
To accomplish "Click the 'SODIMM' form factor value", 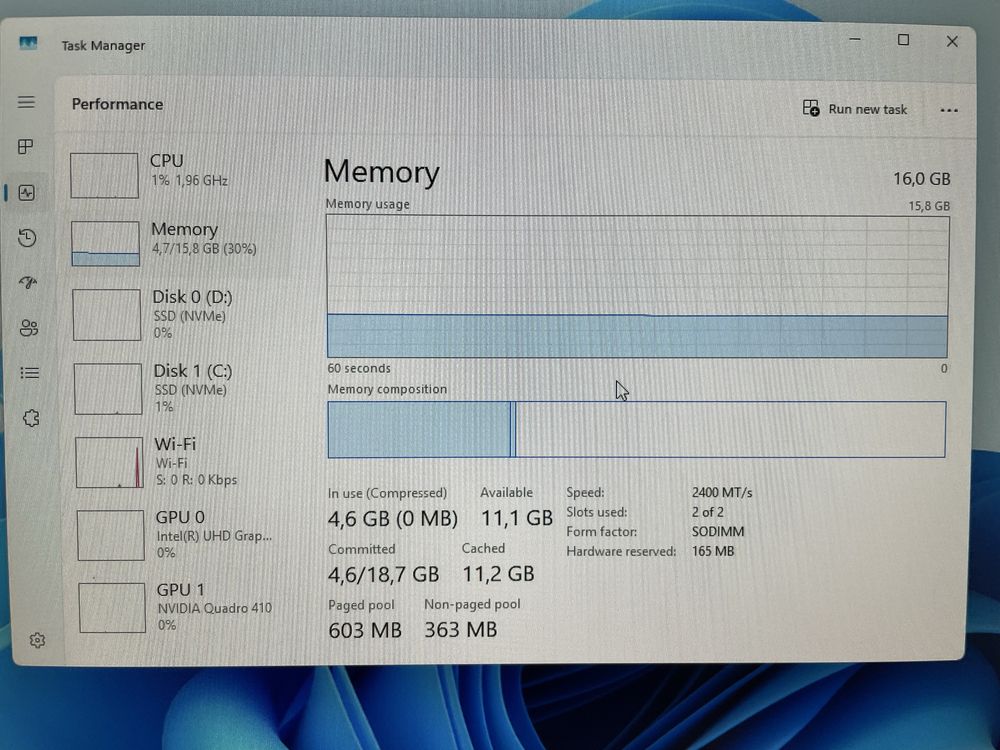I will 717,531.
